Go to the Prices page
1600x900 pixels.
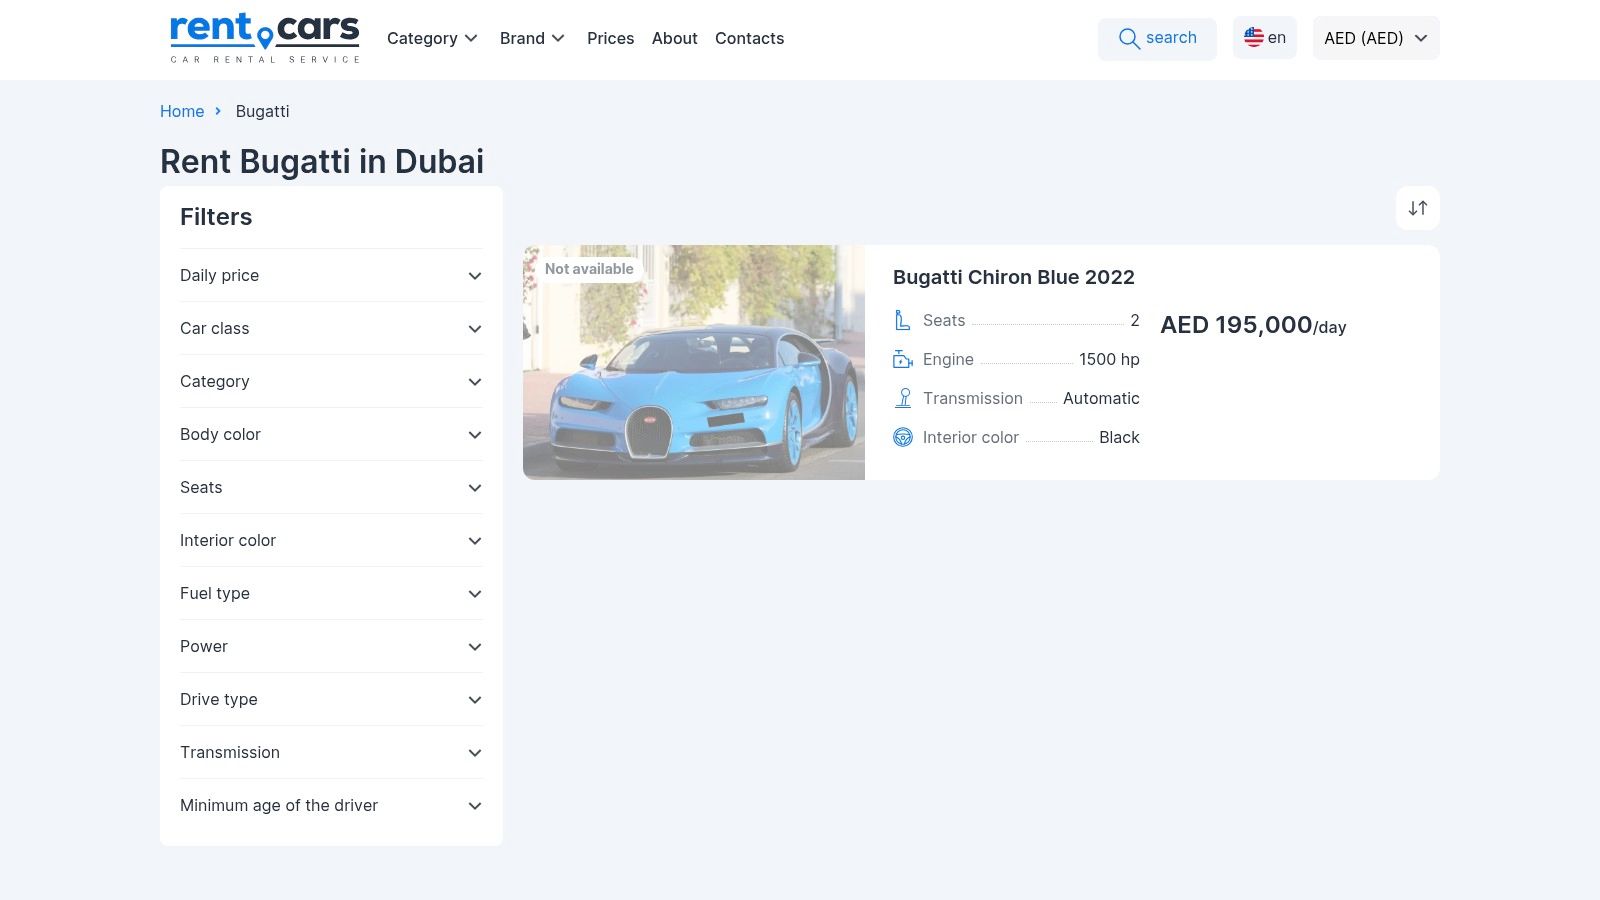point(610,38)
